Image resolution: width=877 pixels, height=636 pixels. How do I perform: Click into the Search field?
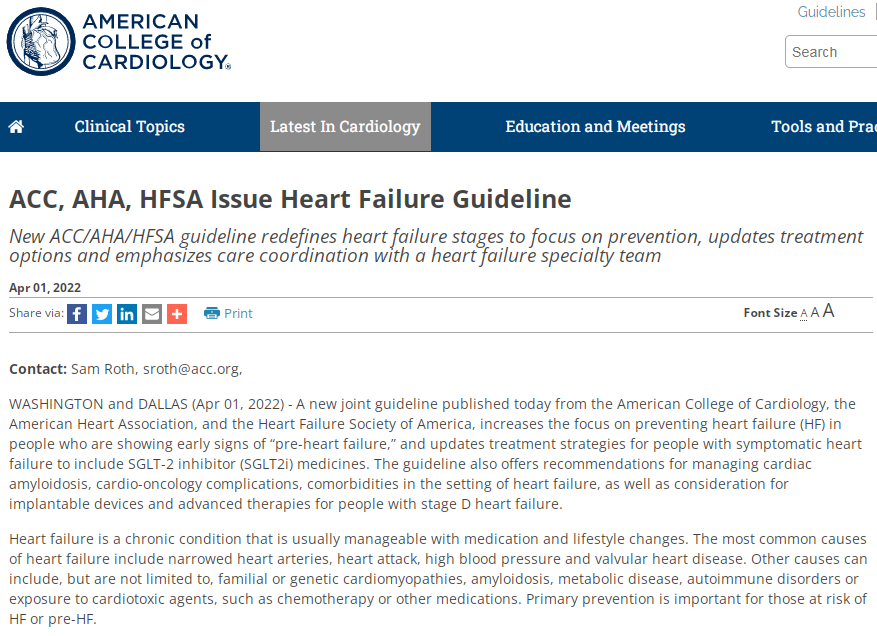click(x=831, y=51)
